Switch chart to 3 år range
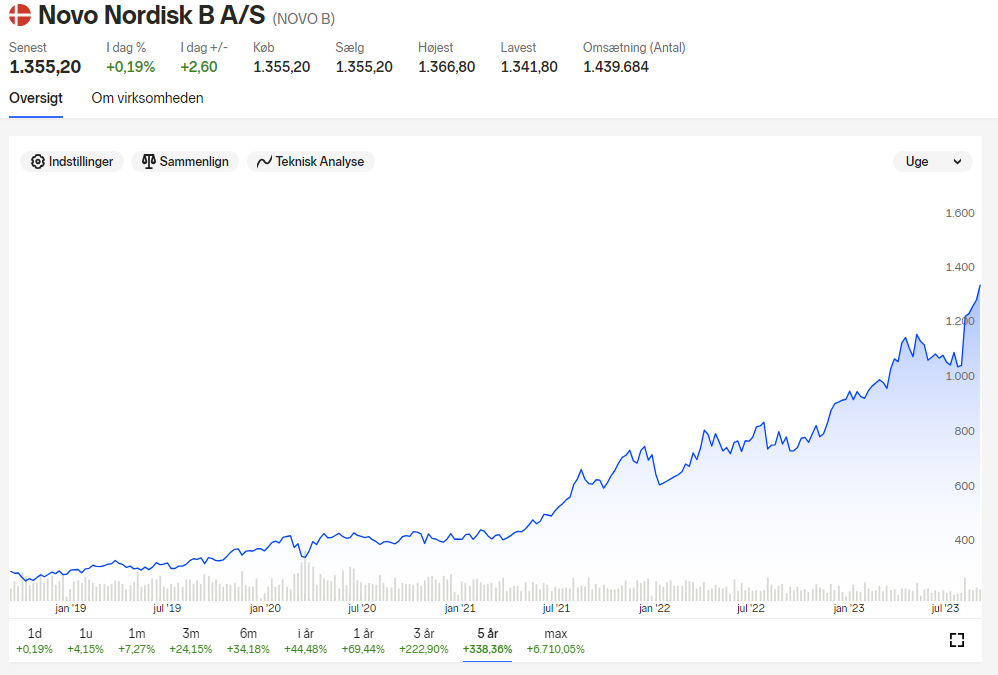The width and height of the screenshot is (998, 675). click(x=424, y=641)
